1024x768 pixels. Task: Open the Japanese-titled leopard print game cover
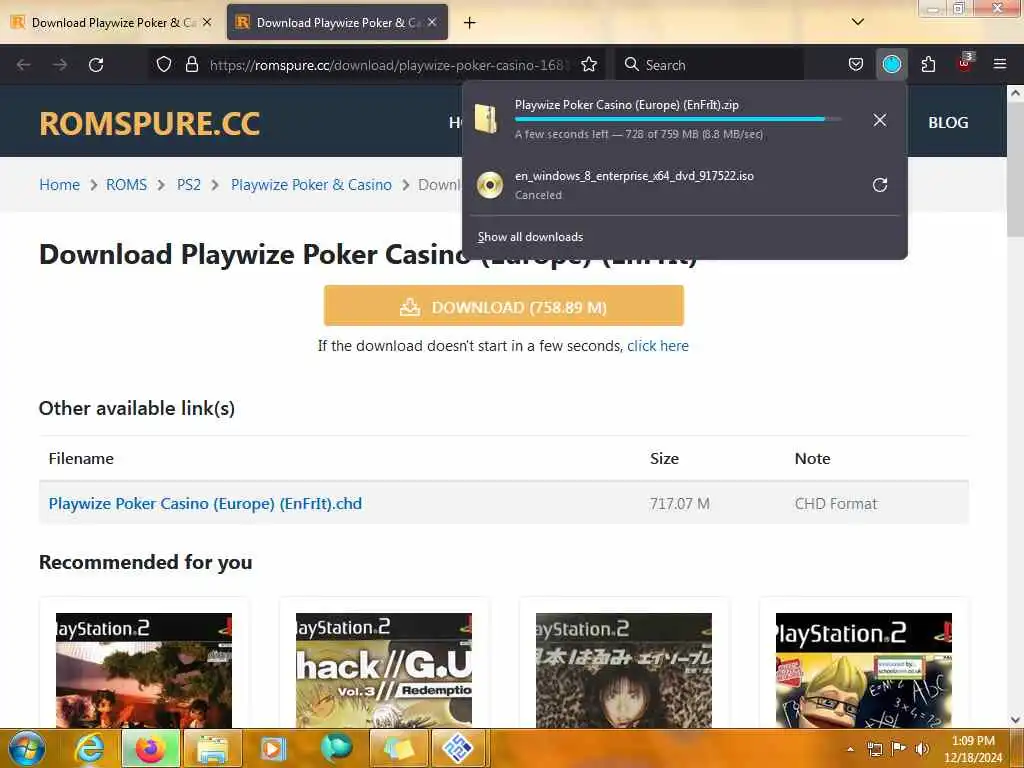(624, 670)
